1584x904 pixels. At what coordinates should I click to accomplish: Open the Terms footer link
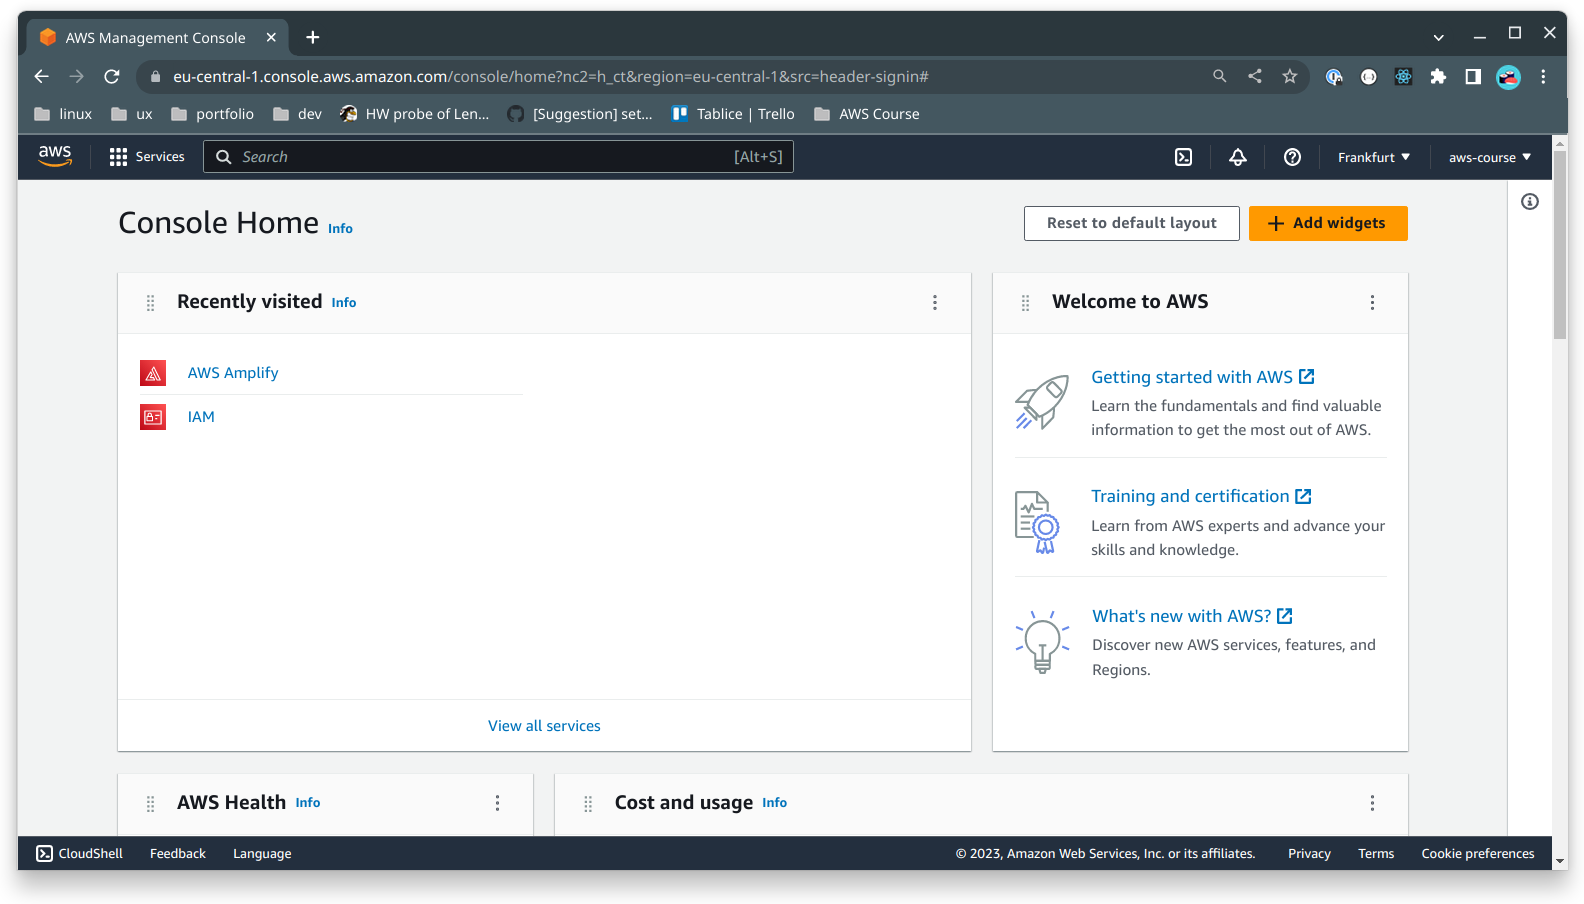coord(1376,853)
